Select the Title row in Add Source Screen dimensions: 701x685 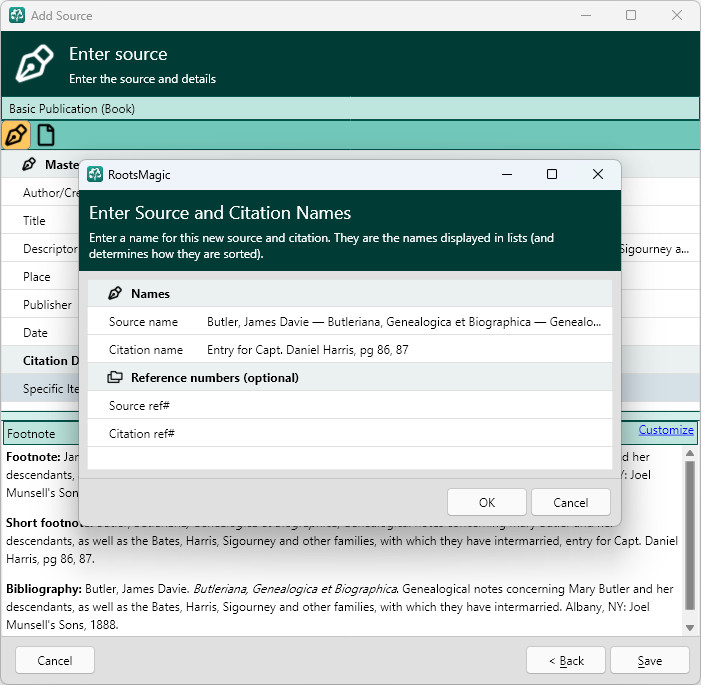[40, 220]
